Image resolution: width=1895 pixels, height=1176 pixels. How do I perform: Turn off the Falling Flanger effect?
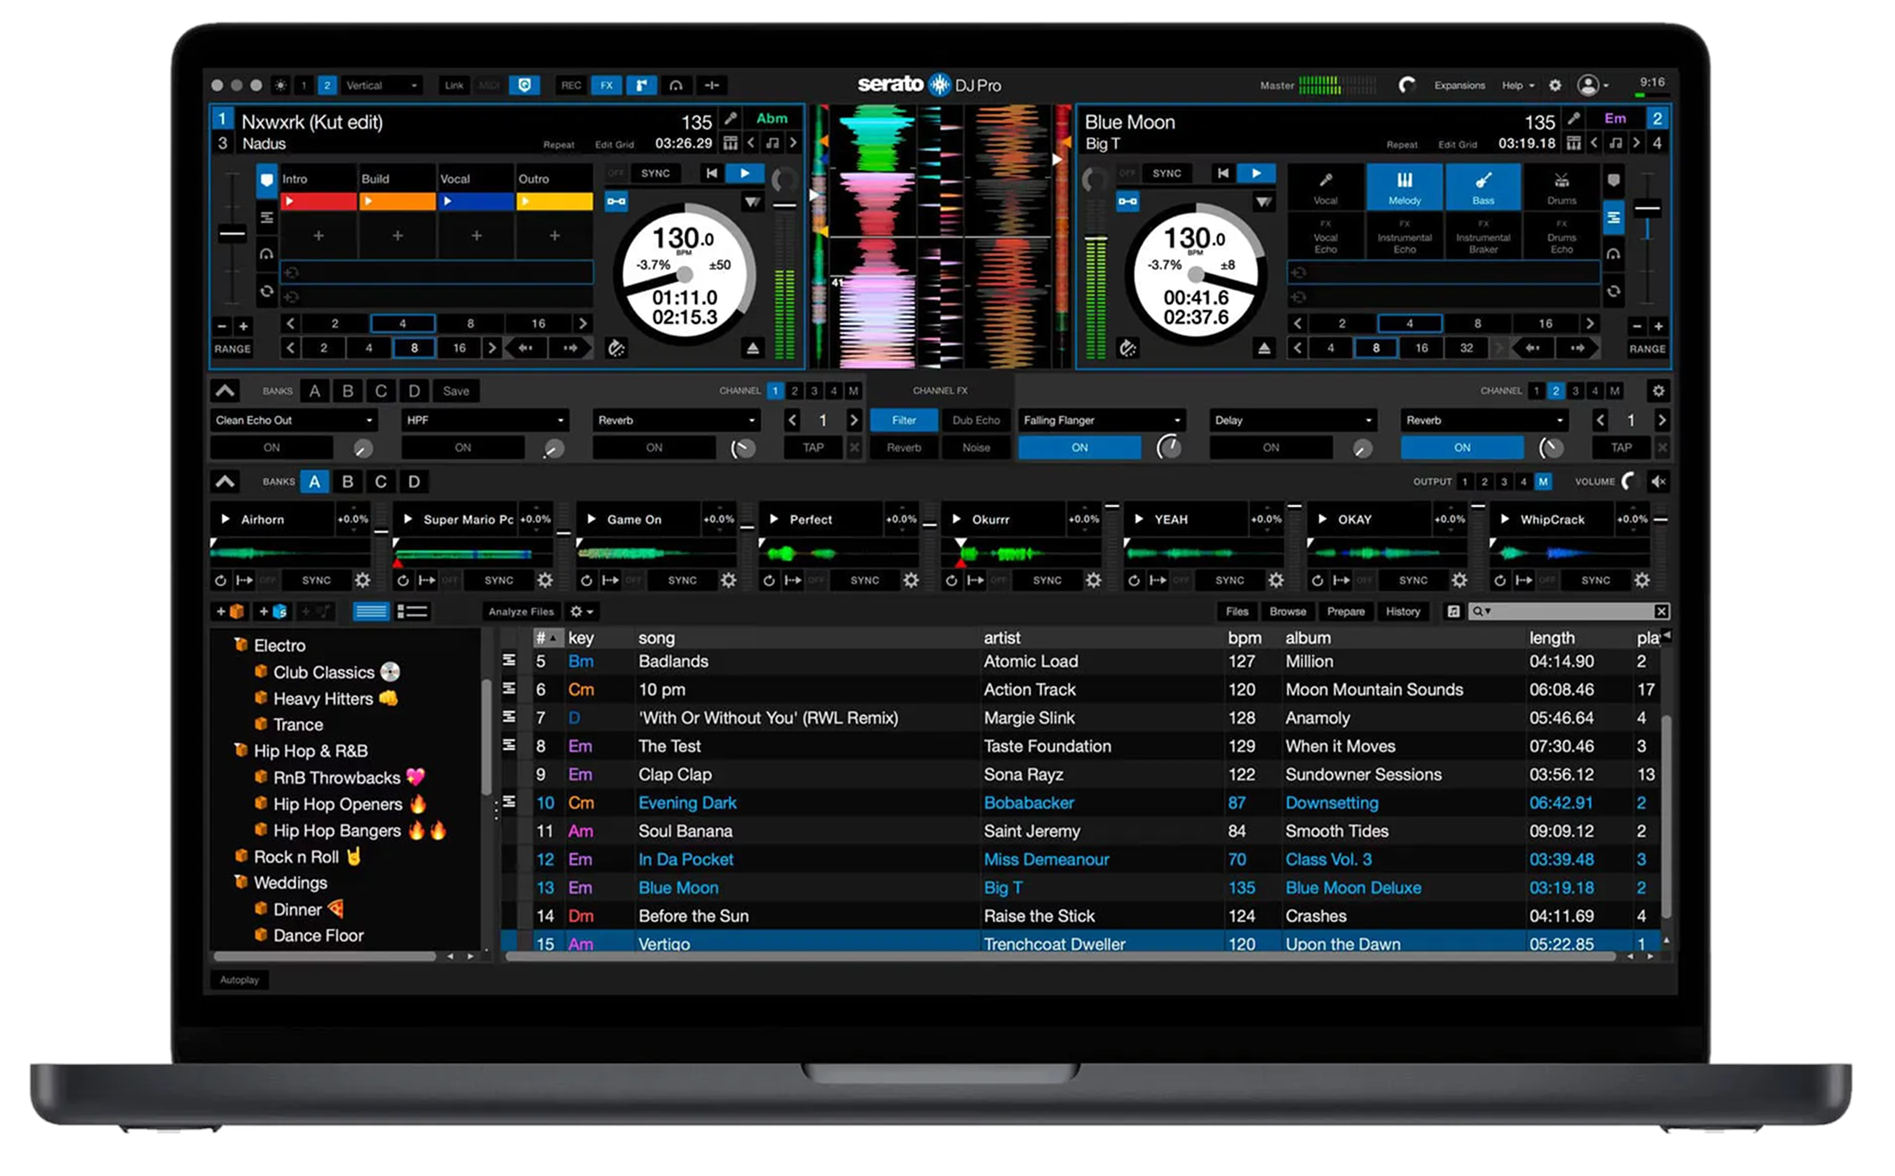pyautogui.click(x=1080, y=448)
